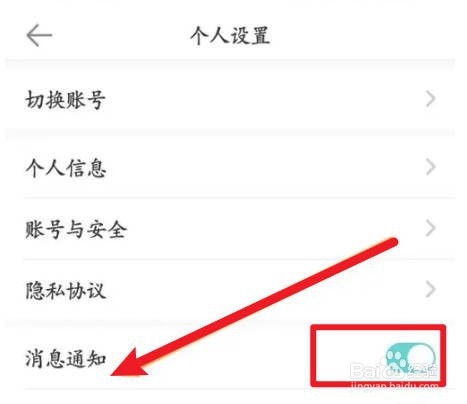Open the 隐私协议 text link
Screen dimensions: 467x404
66,290
